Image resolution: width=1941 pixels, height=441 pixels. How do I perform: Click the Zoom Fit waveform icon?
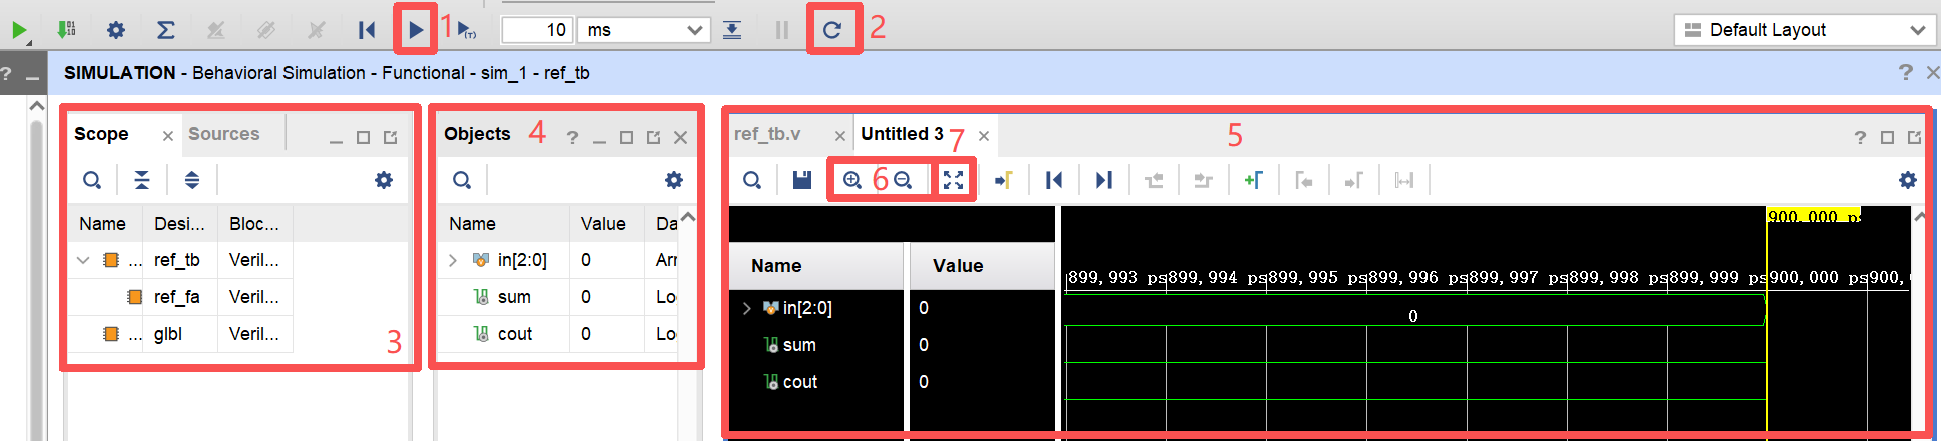954,180
